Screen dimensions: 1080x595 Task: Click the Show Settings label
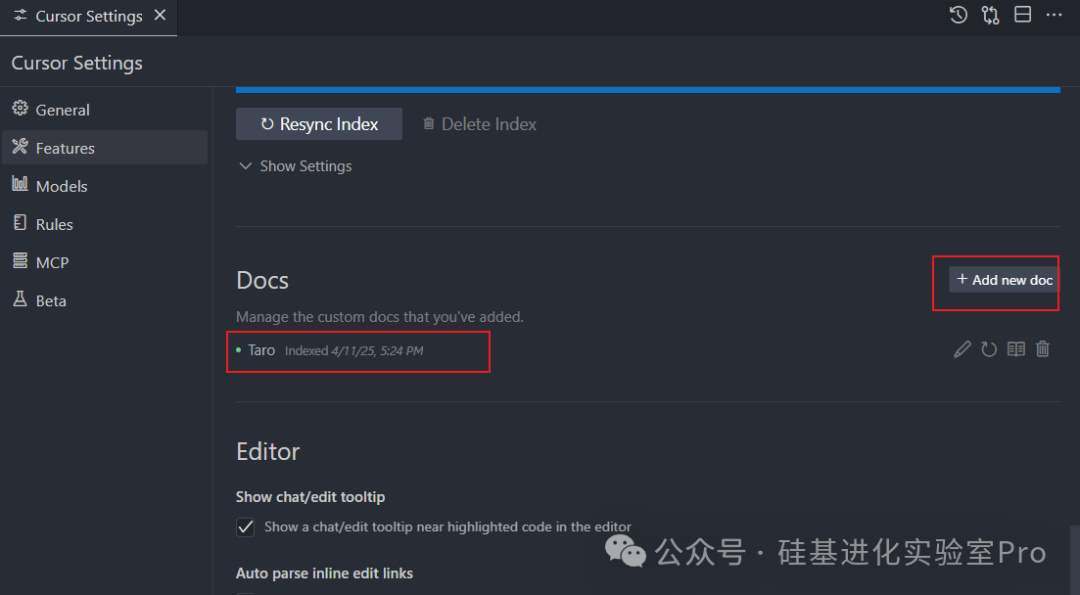(306, 166)
